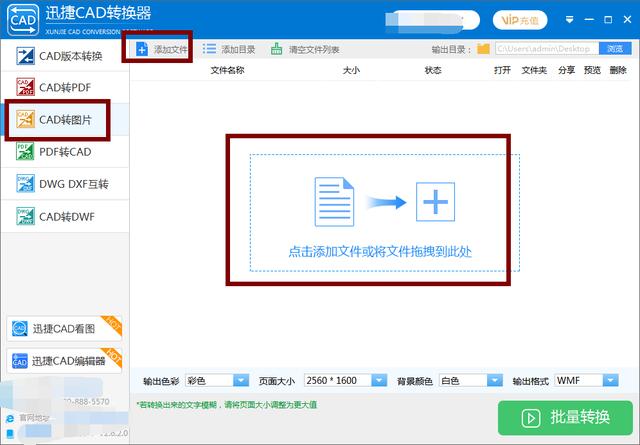The width and height of the screenshot is (640, 445).
Task: Click the CAD转DWF sidebar icon
Action: 25,216
